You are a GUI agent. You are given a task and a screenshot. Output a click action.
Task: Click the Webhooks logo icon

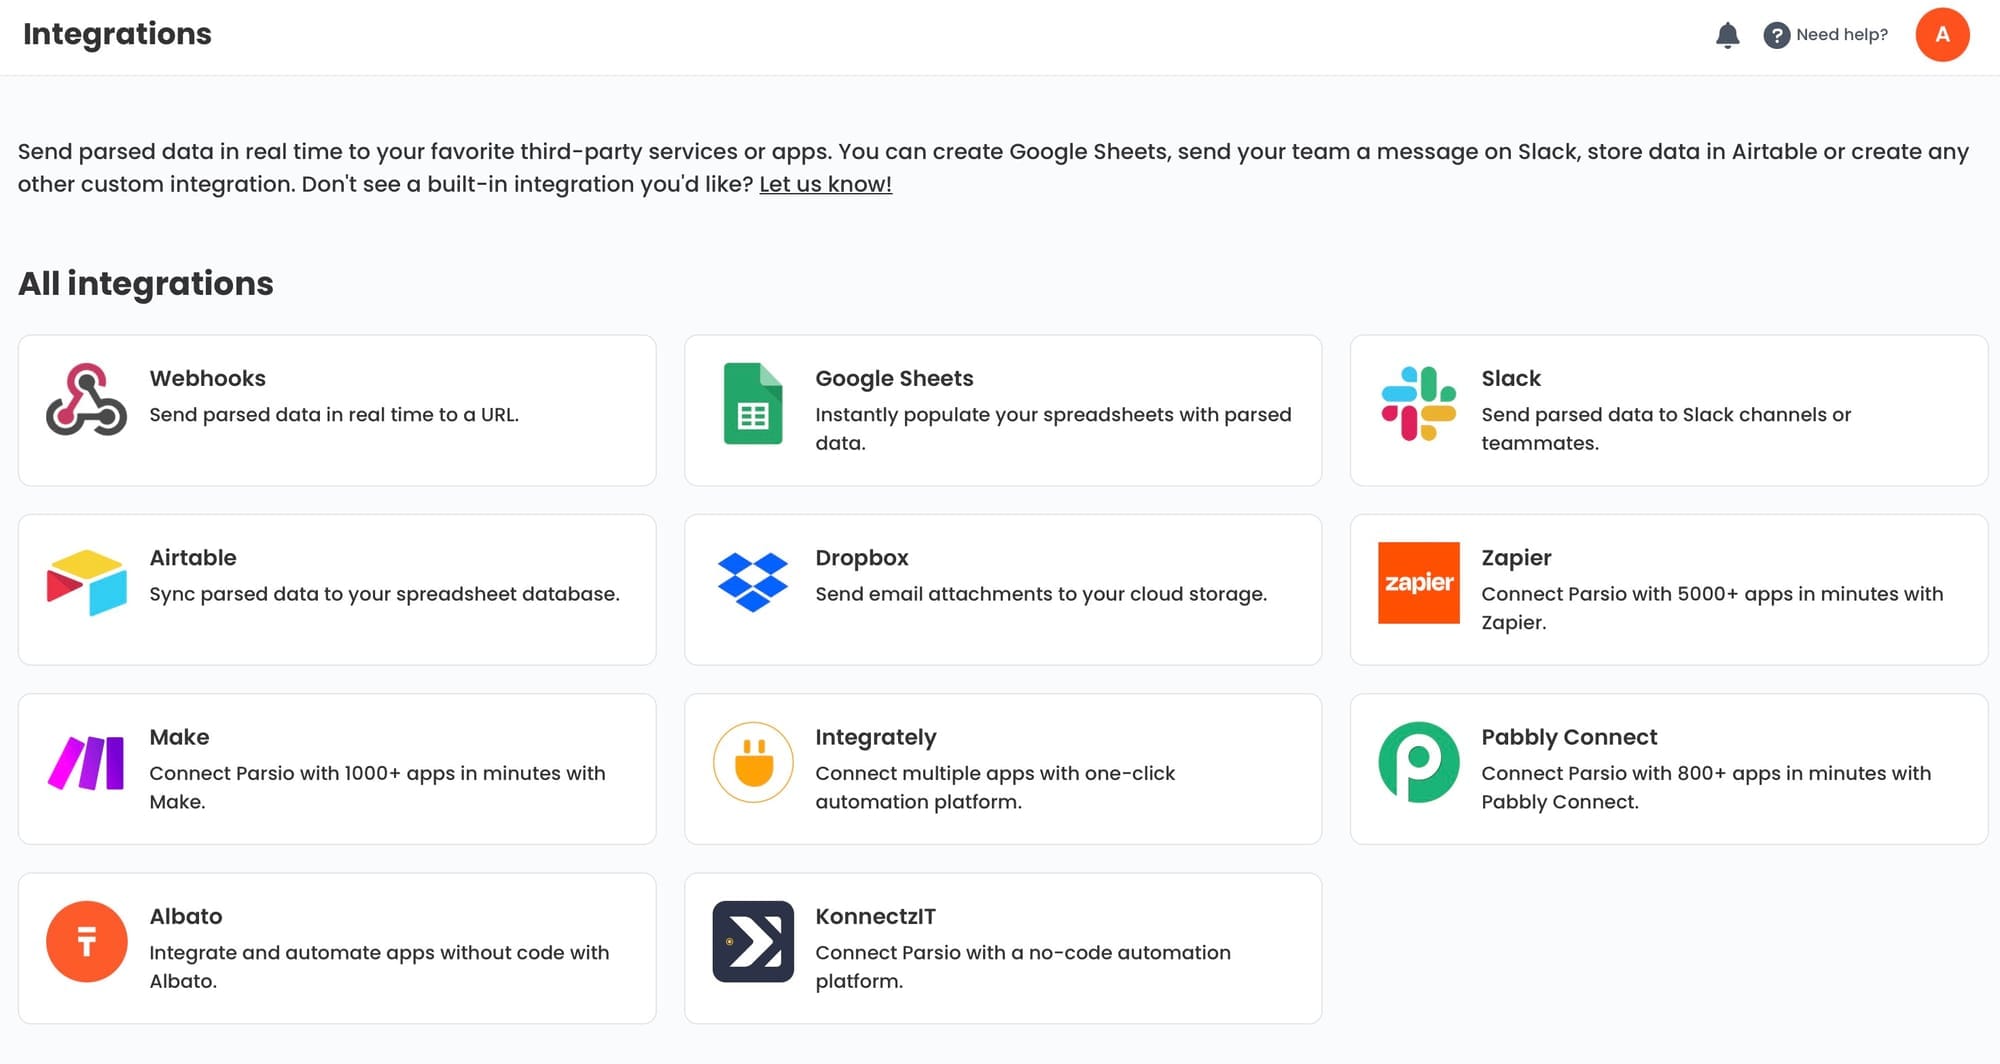click(x=86, y=400)
